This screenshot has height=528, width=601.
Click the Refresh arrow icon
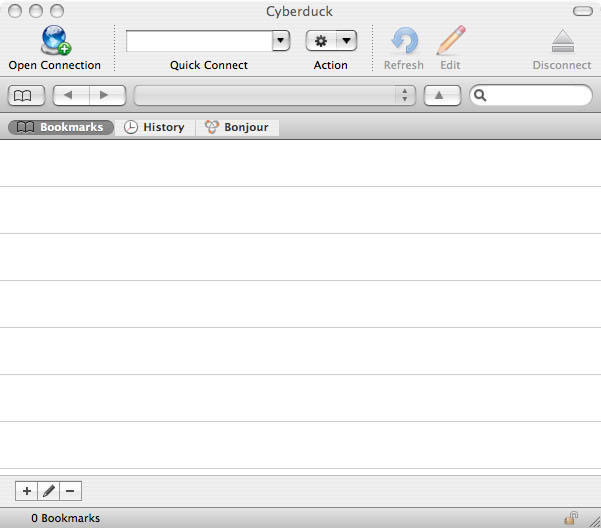point(404,40)
